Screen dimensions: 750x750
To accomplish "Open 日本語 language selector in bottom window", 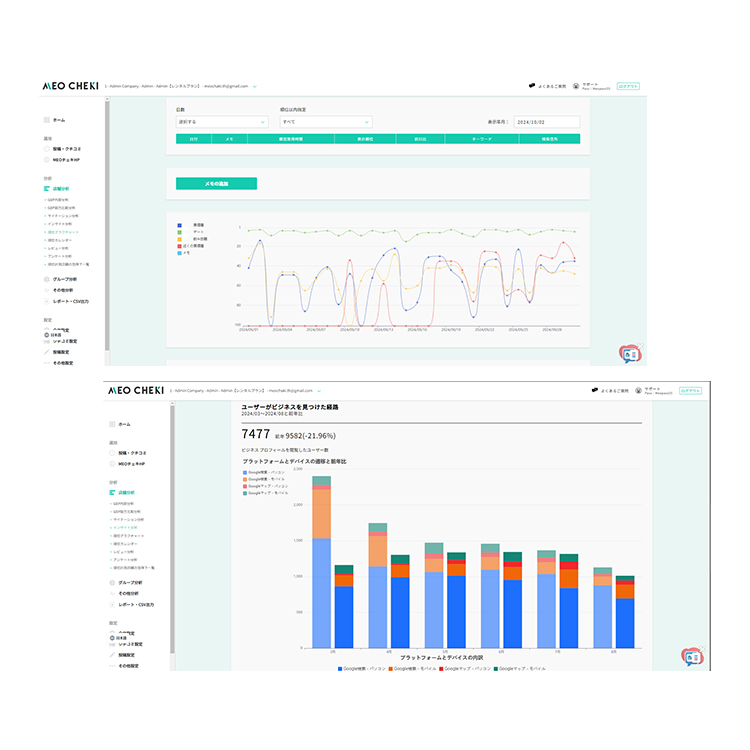I will point(118,638).
